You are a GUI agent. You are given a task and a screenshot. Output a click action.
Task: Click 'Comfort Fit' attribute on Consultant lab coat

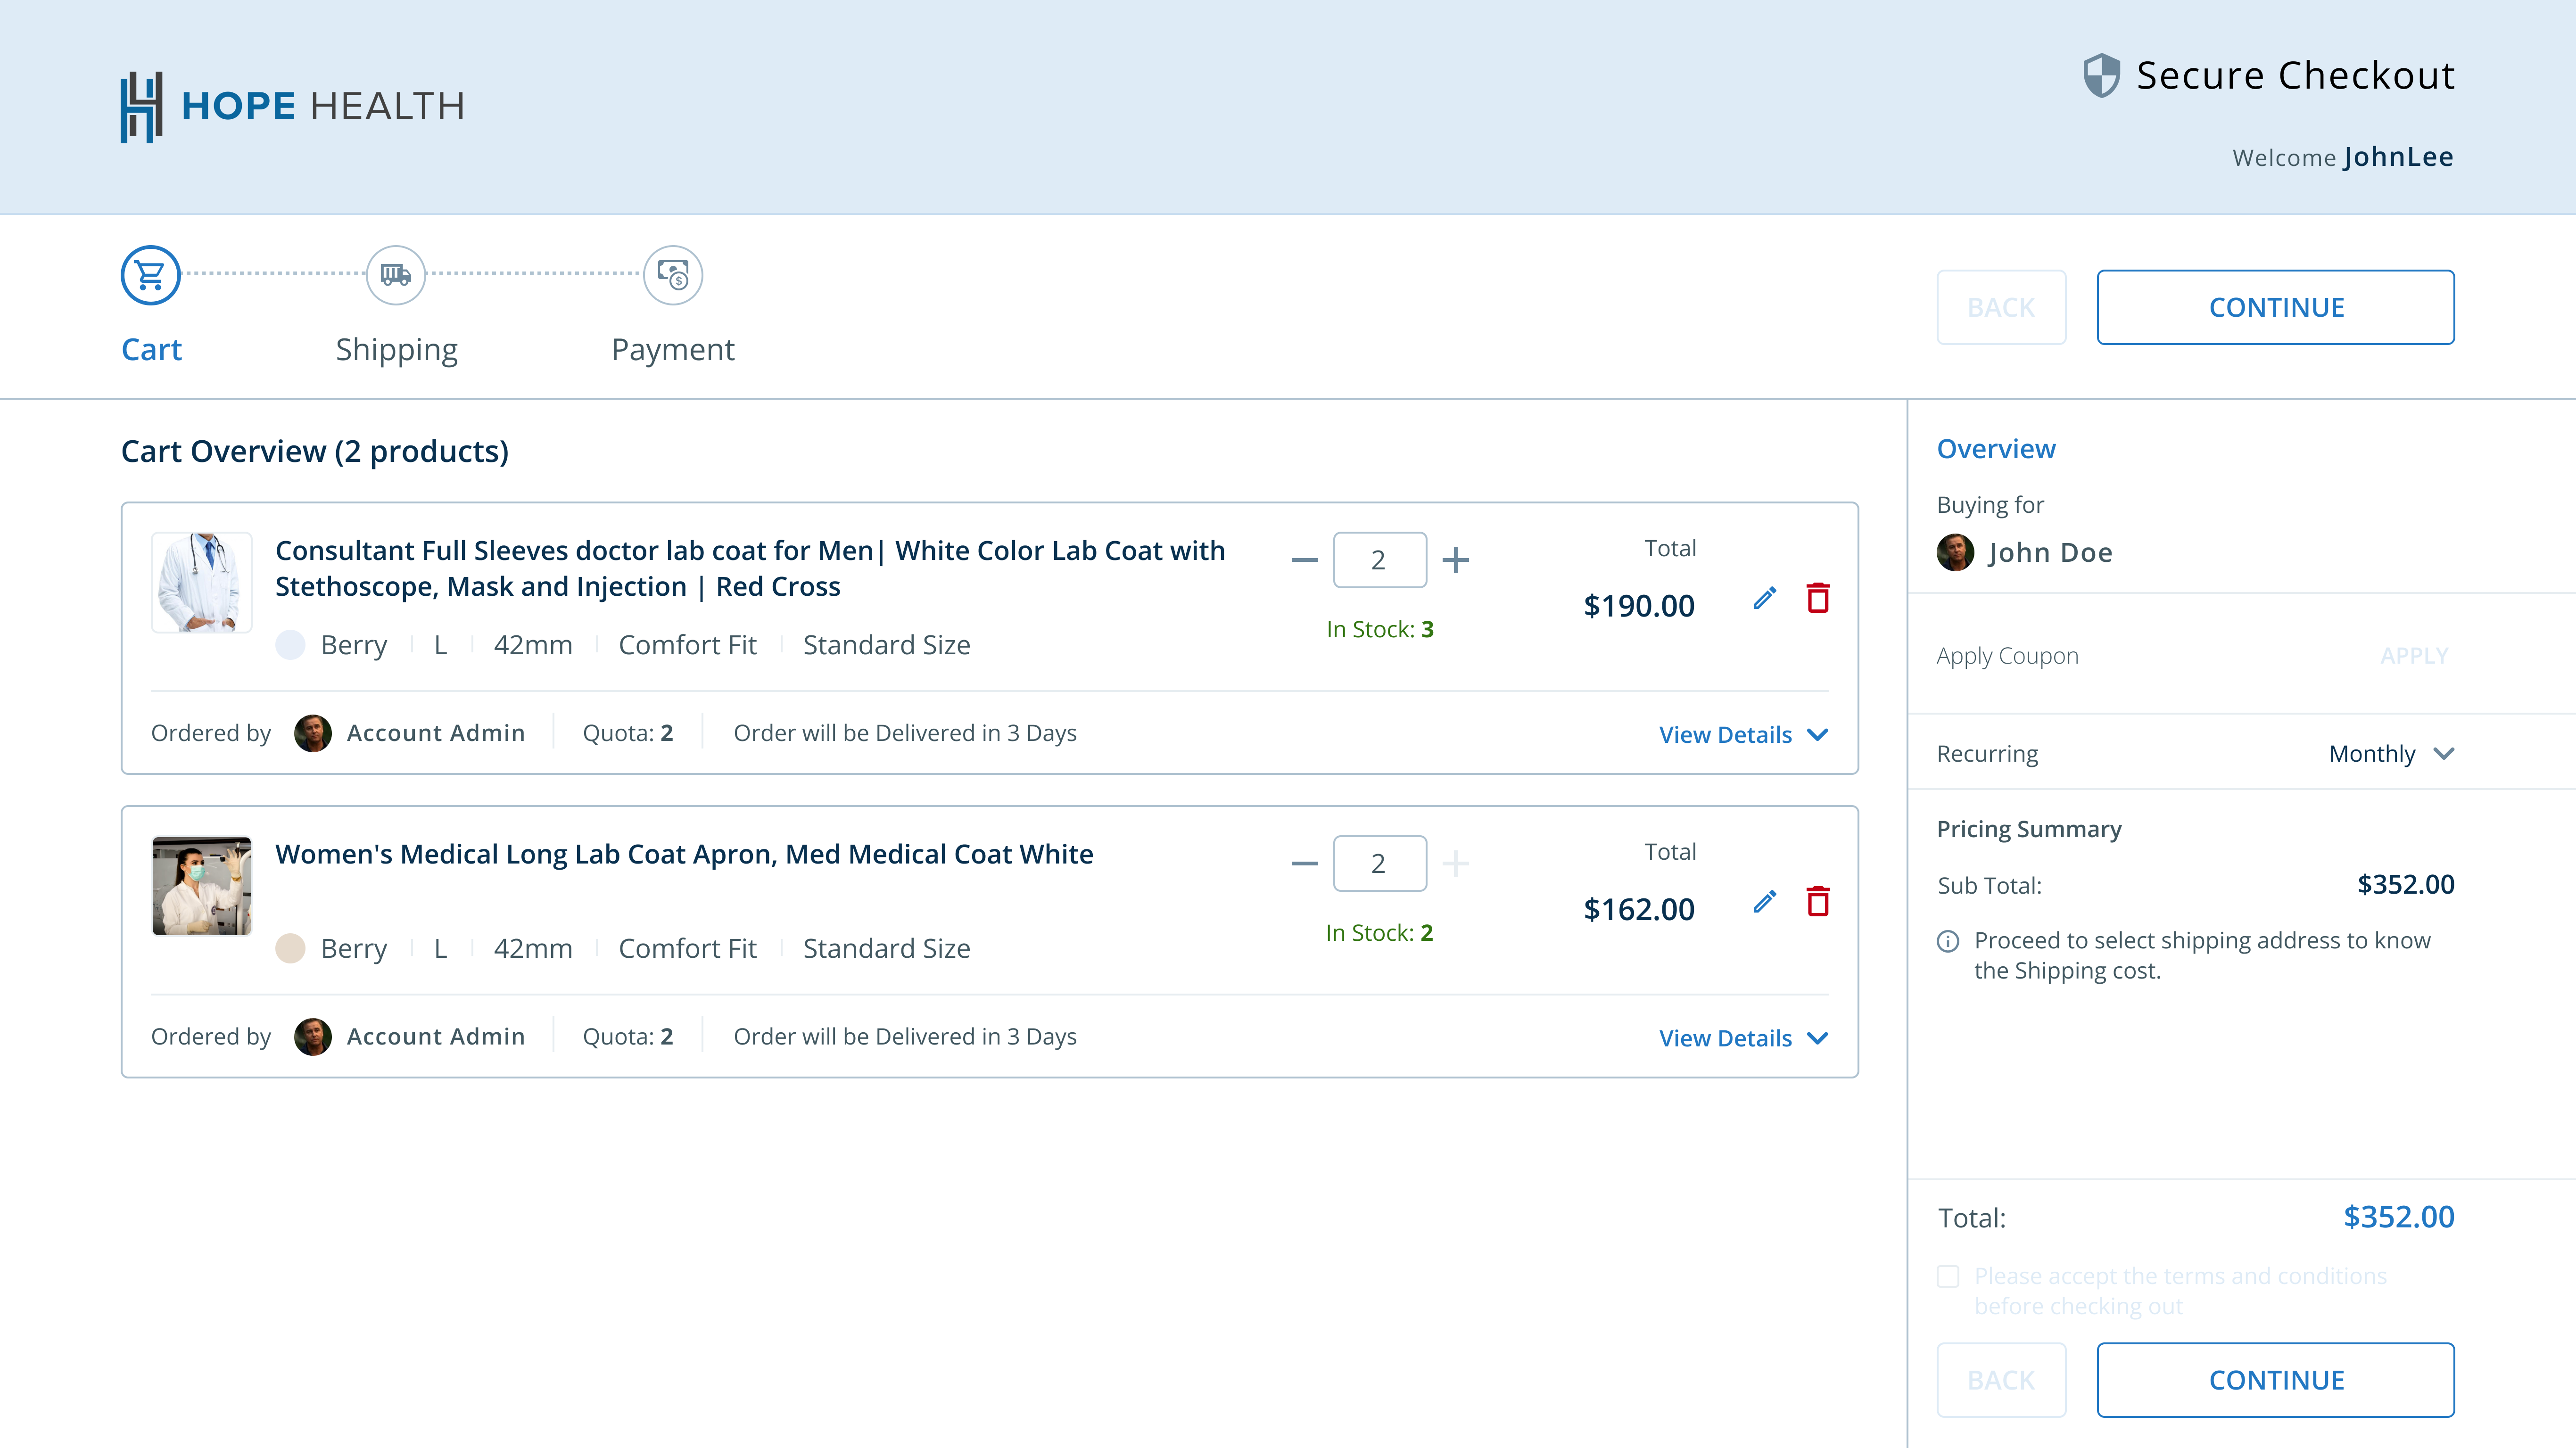(687, 645)
